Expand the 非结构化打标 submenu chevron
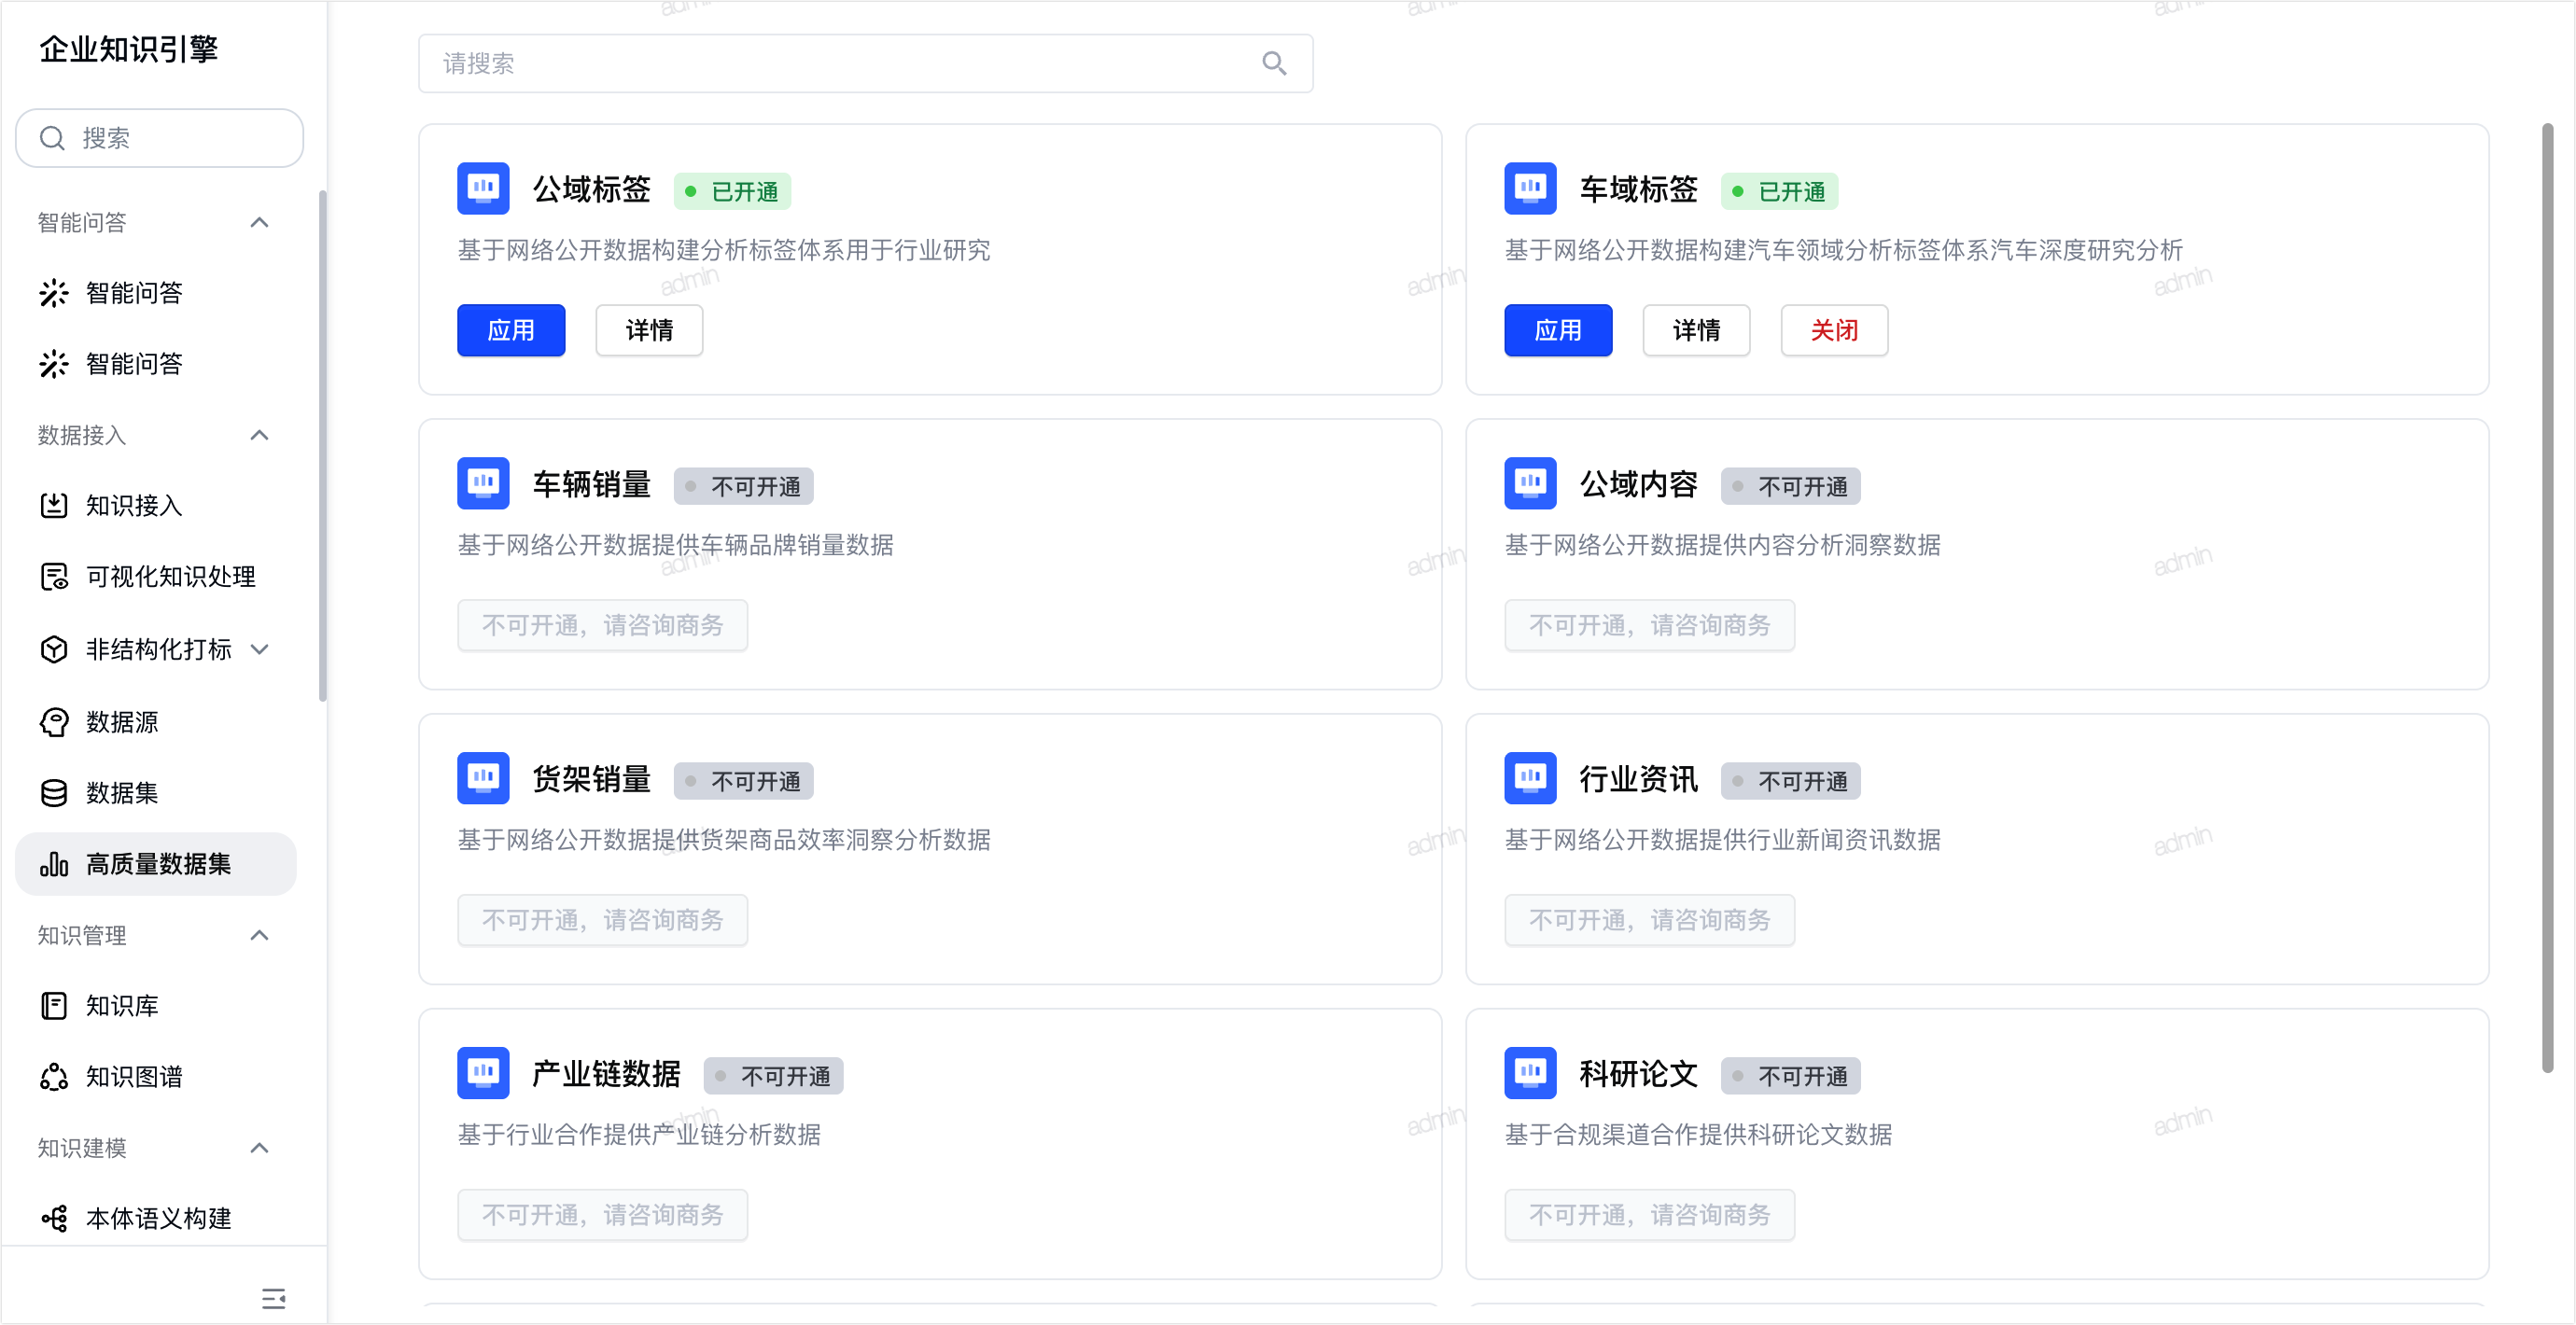The width and height of the screenshot is (2576, 1325). coord(260,649)
